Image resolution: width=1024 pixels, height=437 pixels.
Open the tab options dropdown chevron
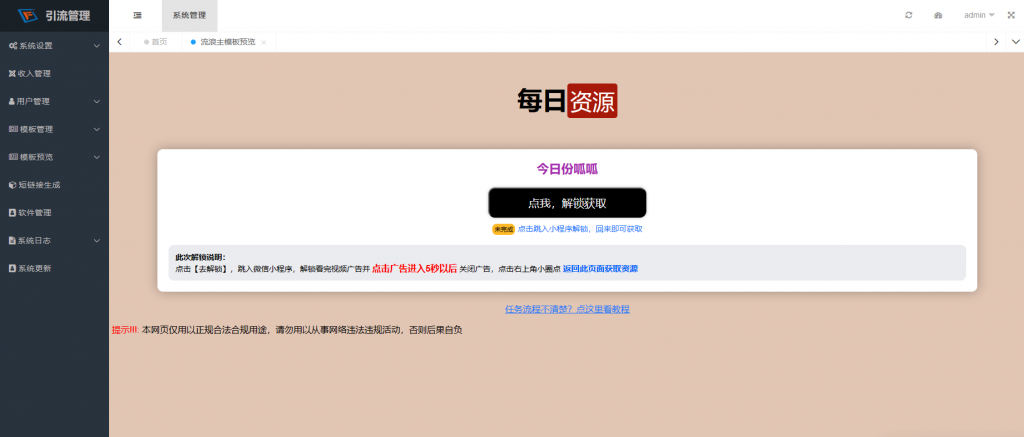tap(1016, 42)
